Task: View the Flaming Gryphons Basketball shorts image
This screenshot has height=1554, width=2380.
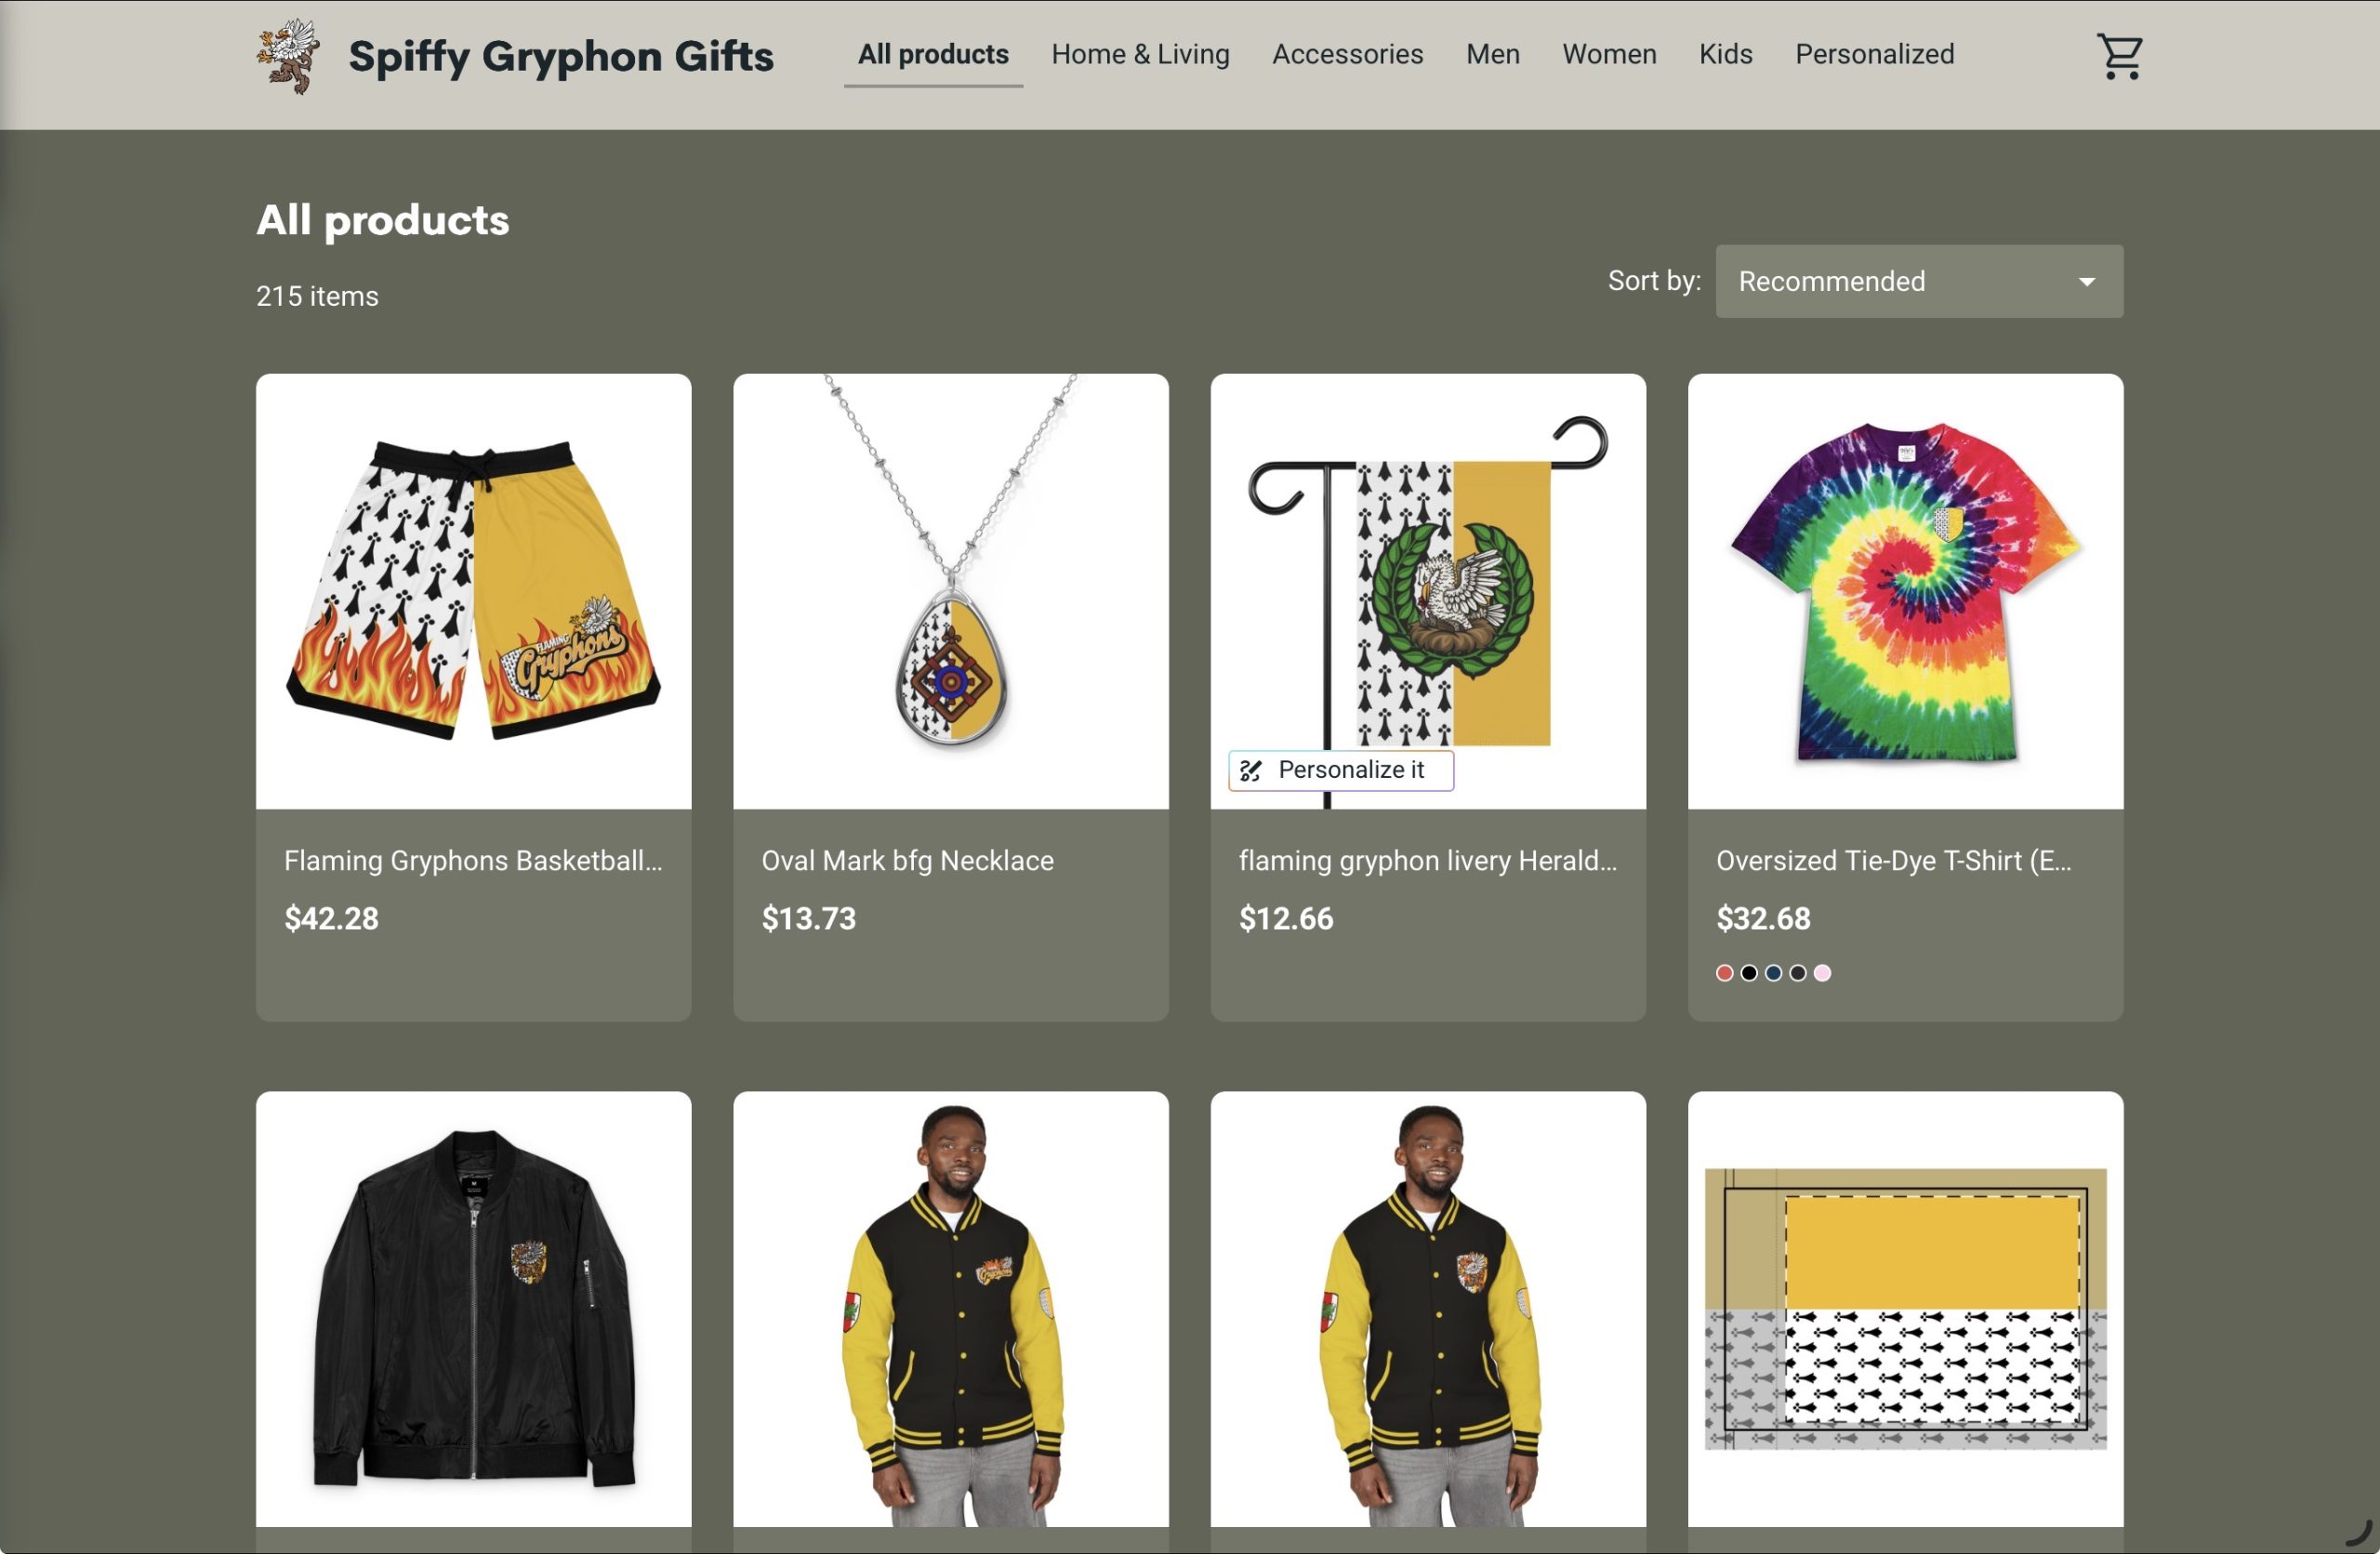Action: pos(473,591)
